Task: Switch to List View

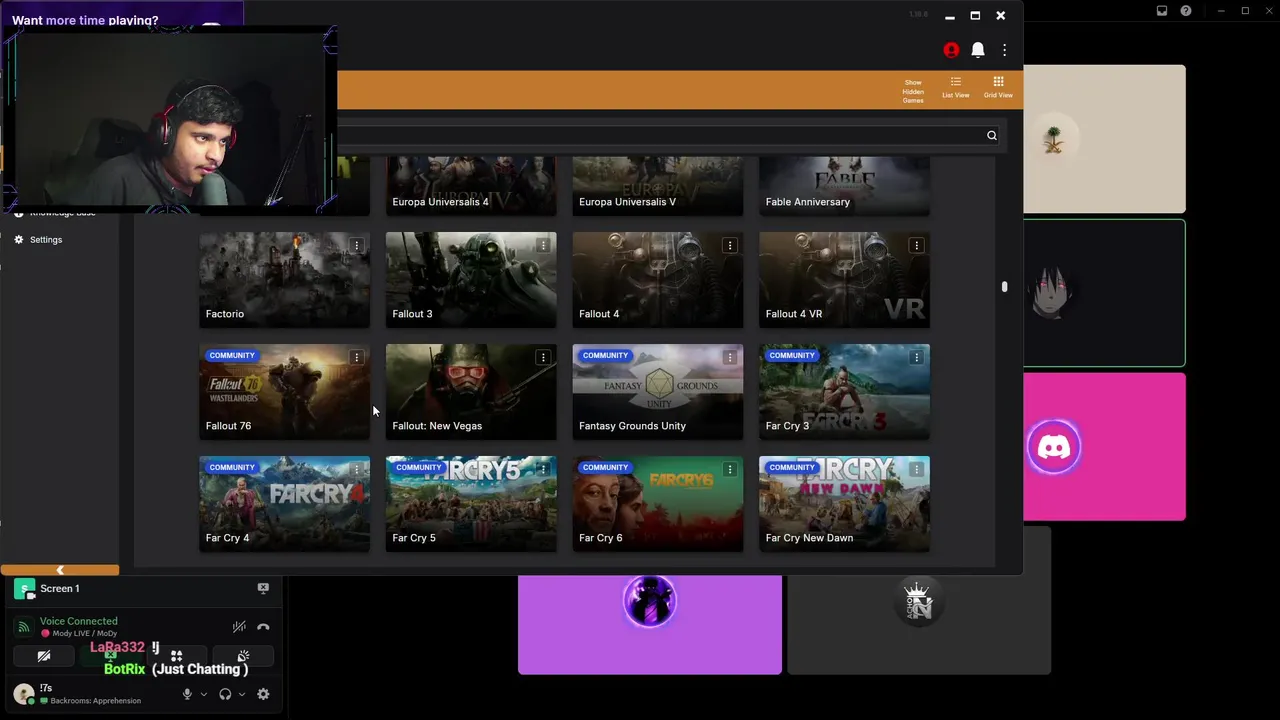Action: 955,87
